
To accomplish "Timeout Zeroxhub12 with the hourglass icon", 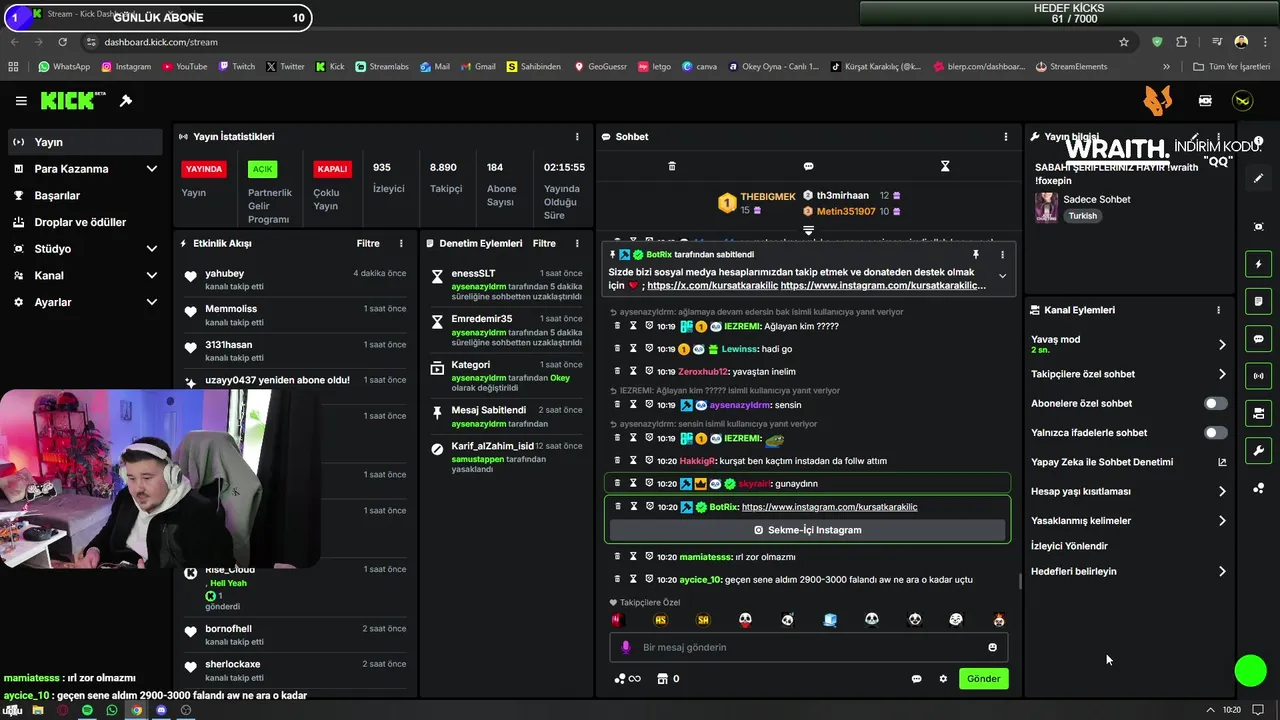I will (x=633, y=371).
